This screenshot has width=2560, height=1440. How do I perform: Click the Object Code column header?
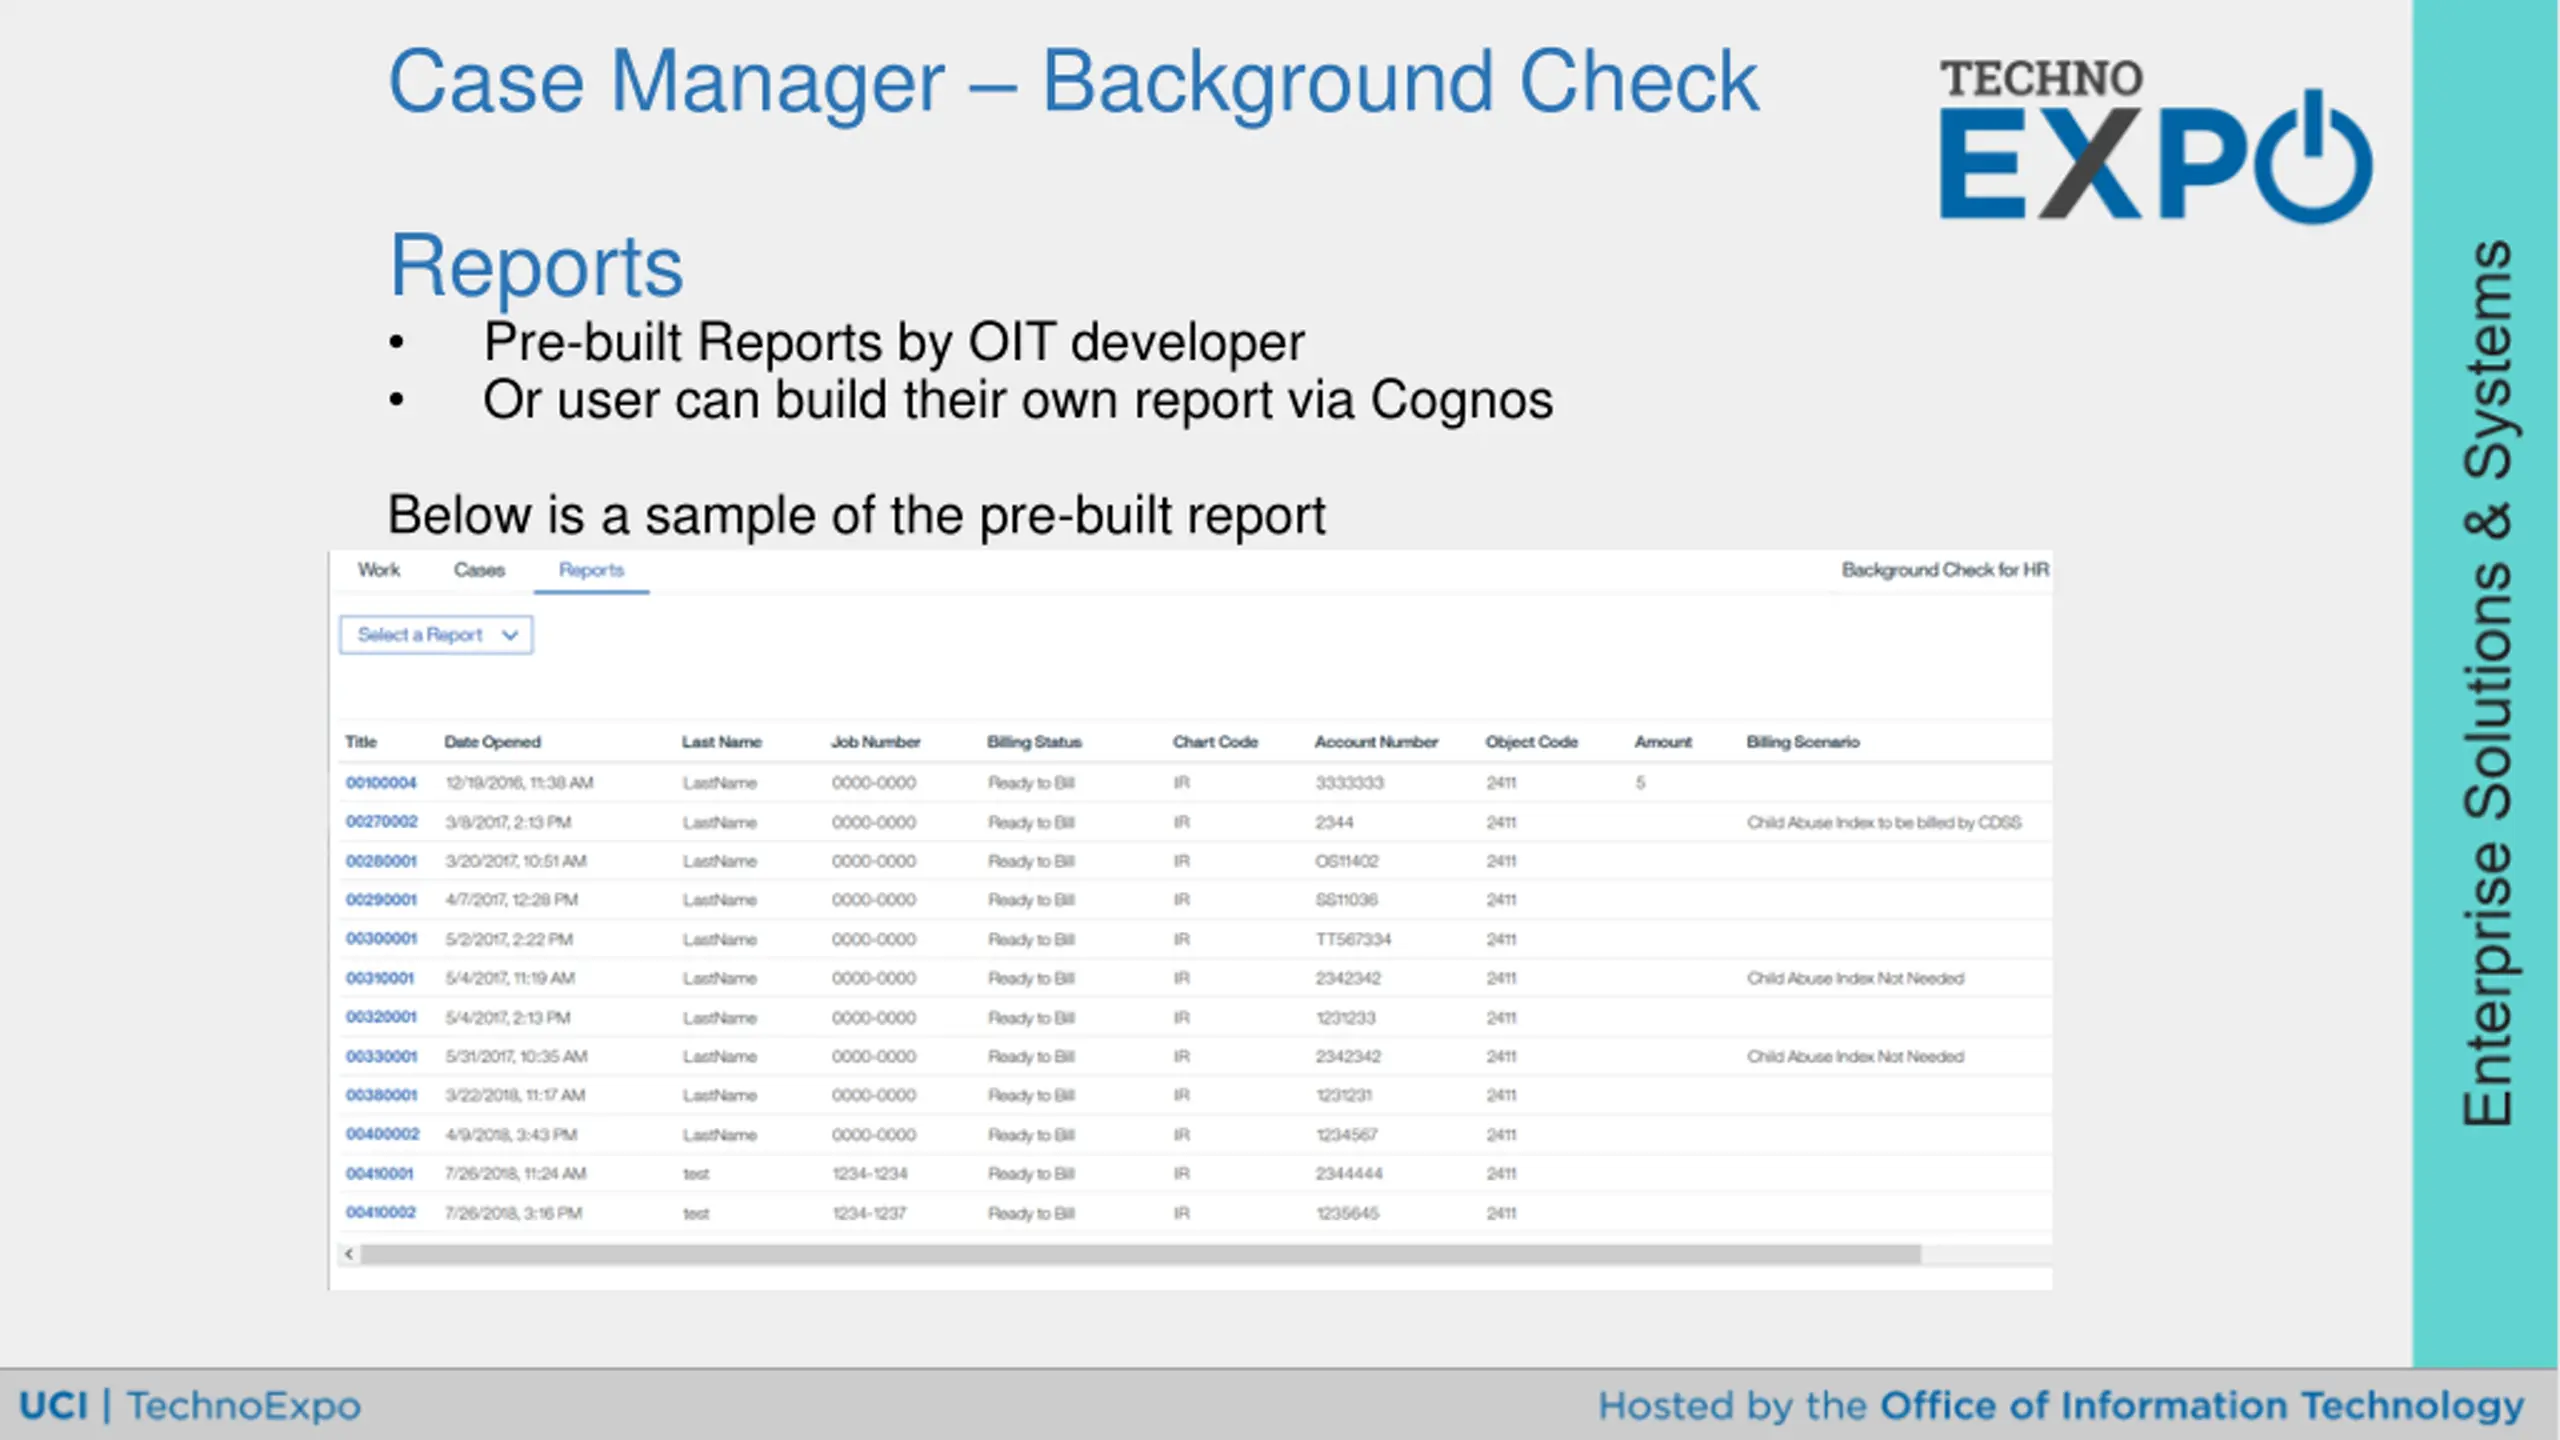(x=1532, y=742)
